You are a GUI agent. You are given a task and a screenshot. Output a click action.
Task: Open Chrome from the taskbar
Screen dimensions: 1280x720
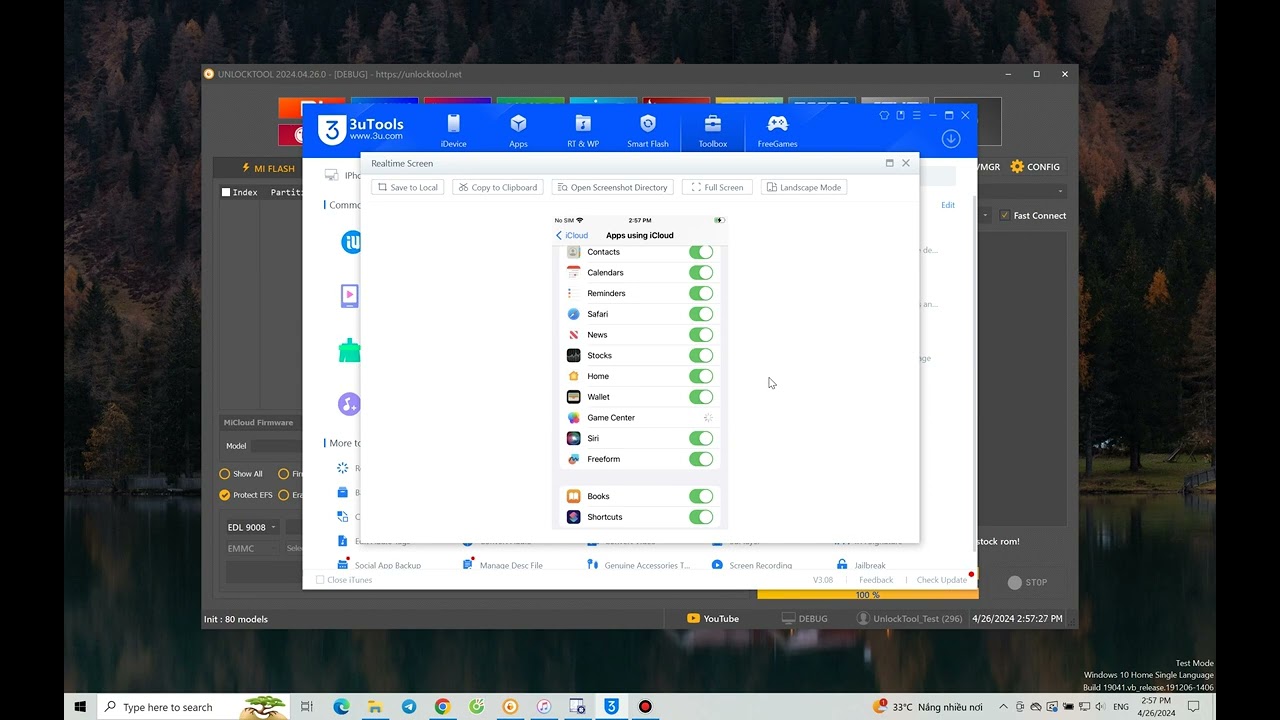pos(442,706)
